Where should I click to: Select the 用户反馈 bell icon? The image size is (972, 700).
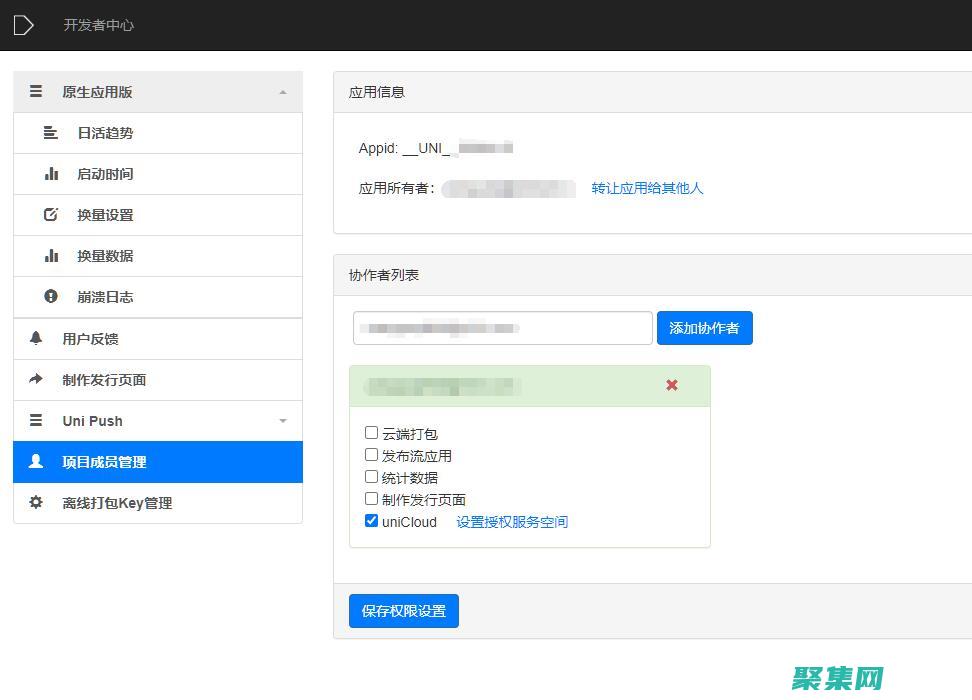coord(36,338)
